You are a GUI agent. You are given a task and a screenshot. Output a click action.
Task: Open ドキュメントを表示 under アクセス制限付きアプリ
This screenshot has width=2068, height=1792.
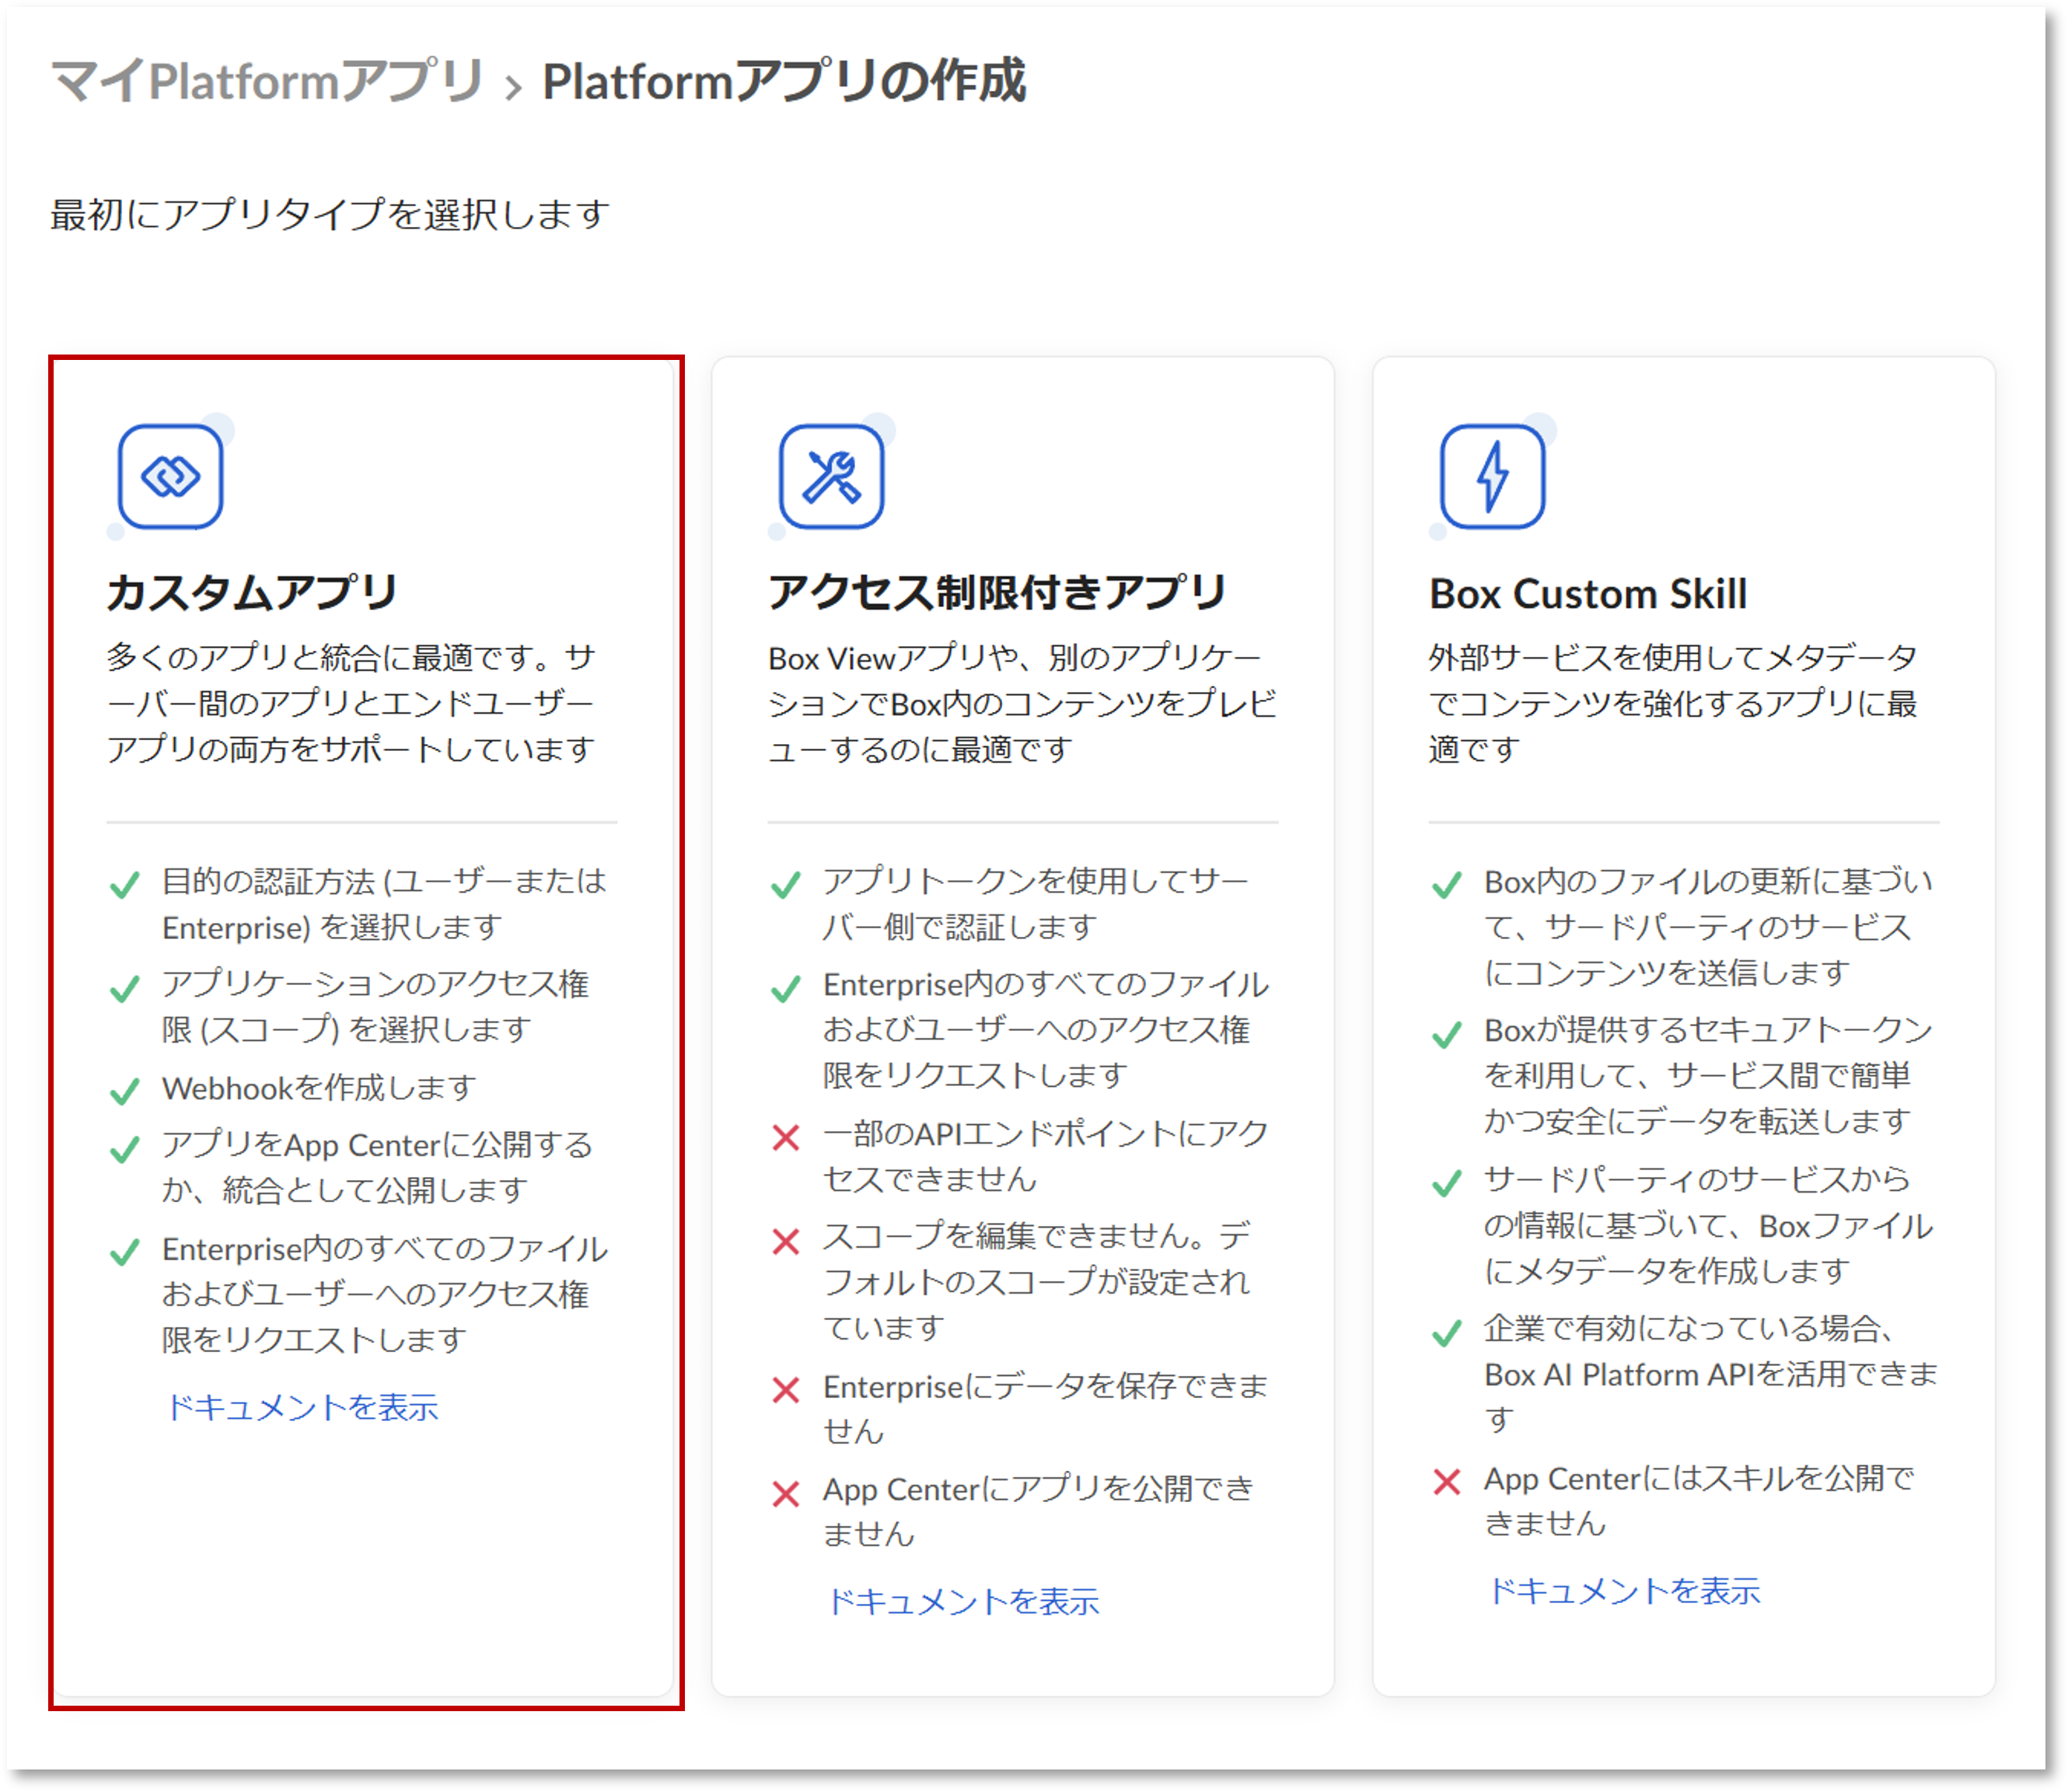tap(963, 1601)
